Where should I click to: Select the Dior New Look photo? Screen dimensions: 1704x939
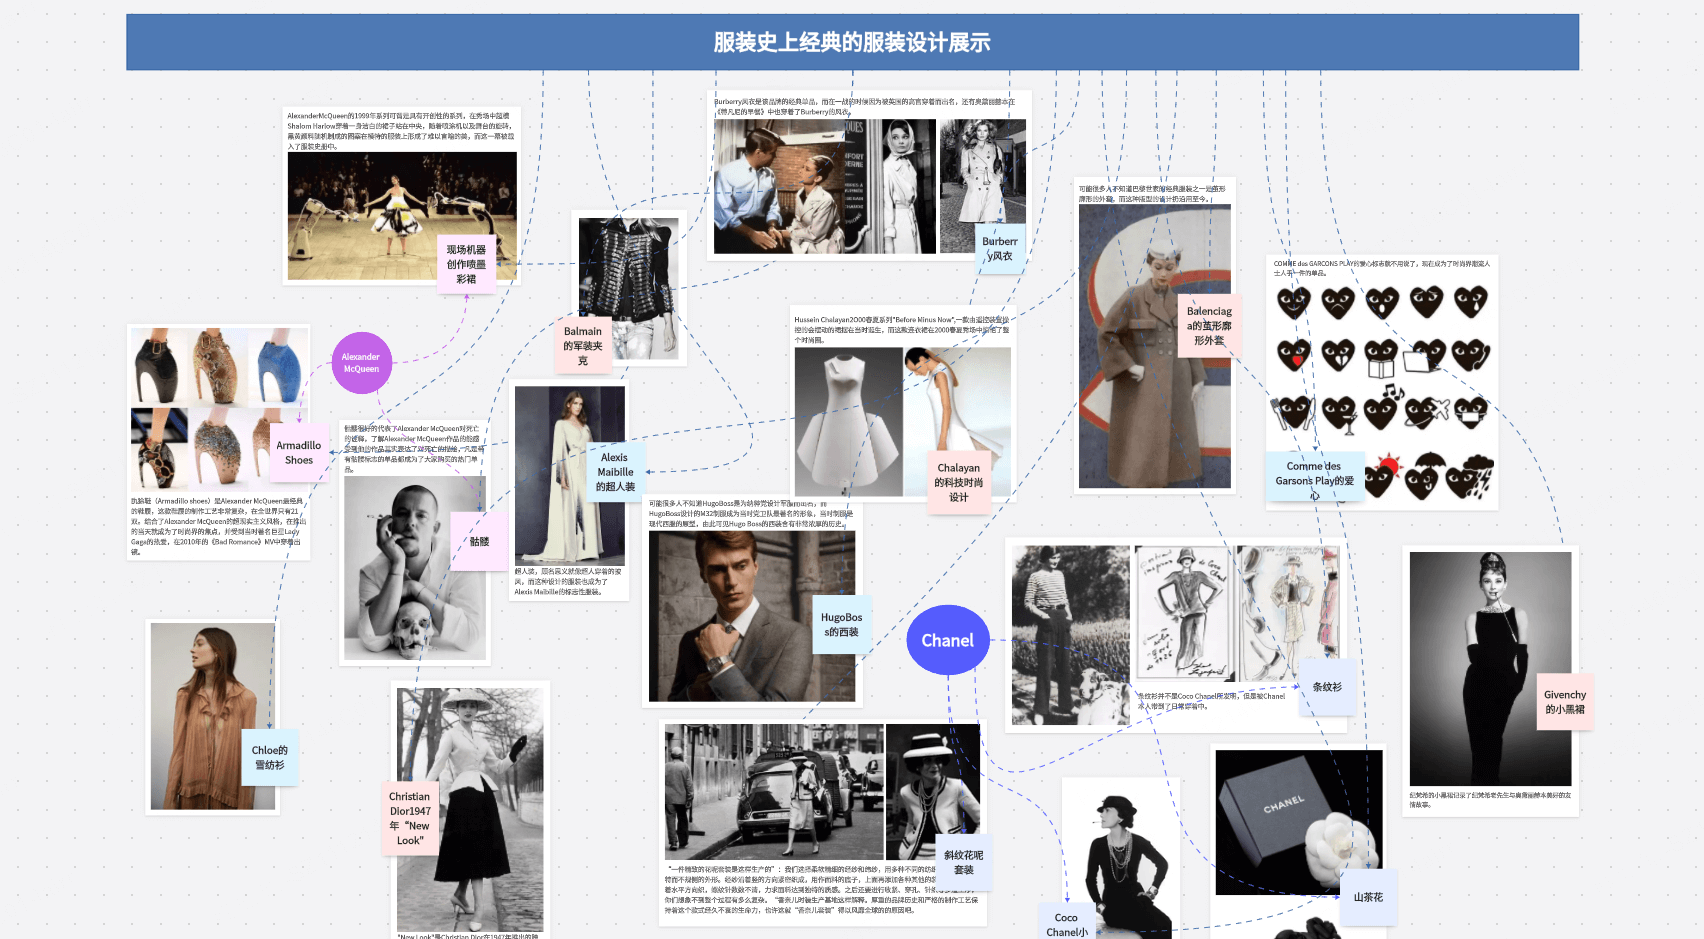[x=470, y=810]
